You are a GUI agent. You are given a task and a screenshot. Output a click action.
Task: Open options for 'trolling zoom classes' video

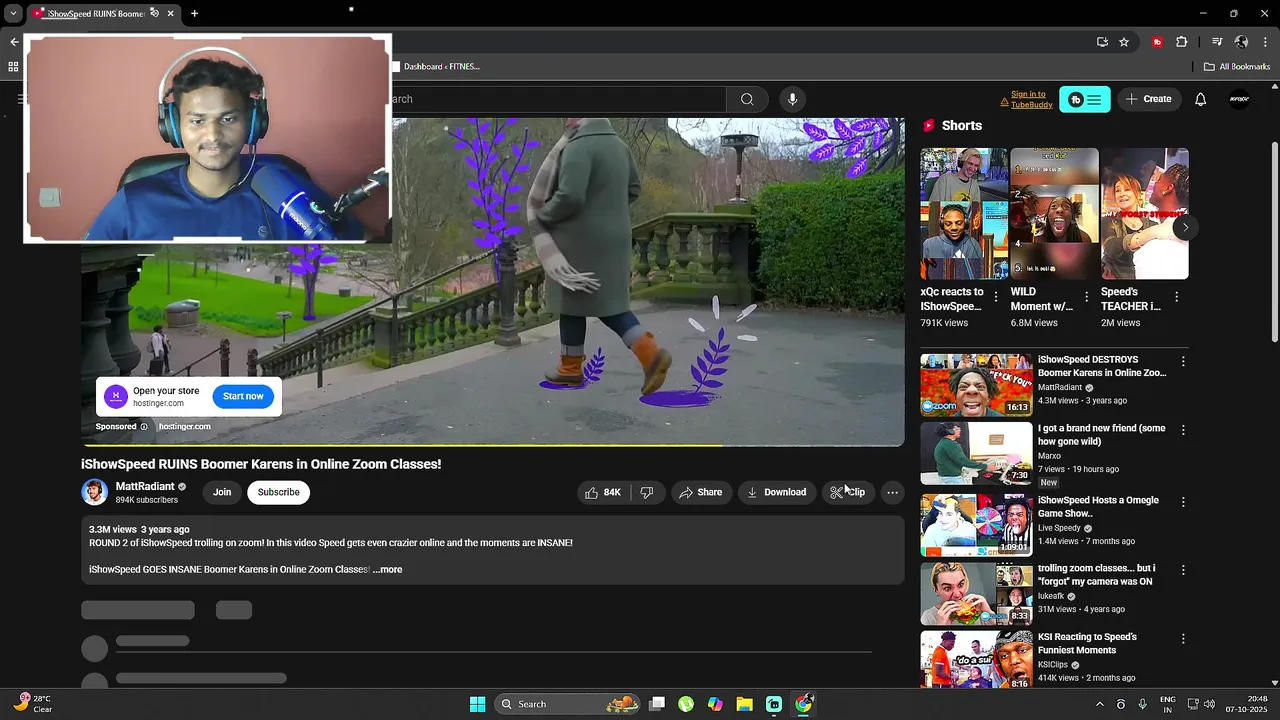[1183, 570]
